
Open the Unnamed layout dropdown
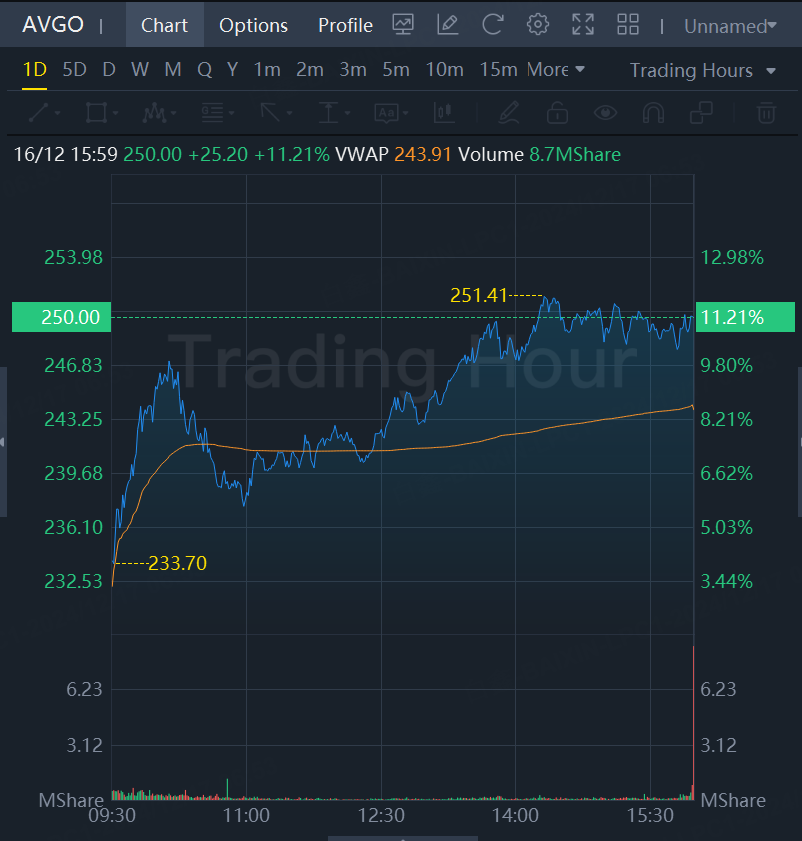730,26
